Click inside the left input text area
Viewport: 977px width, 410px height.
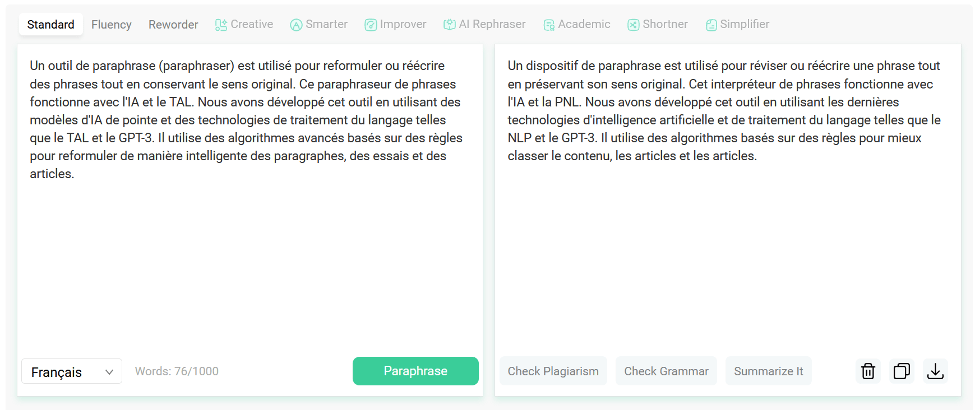click(x=249, y=199)
